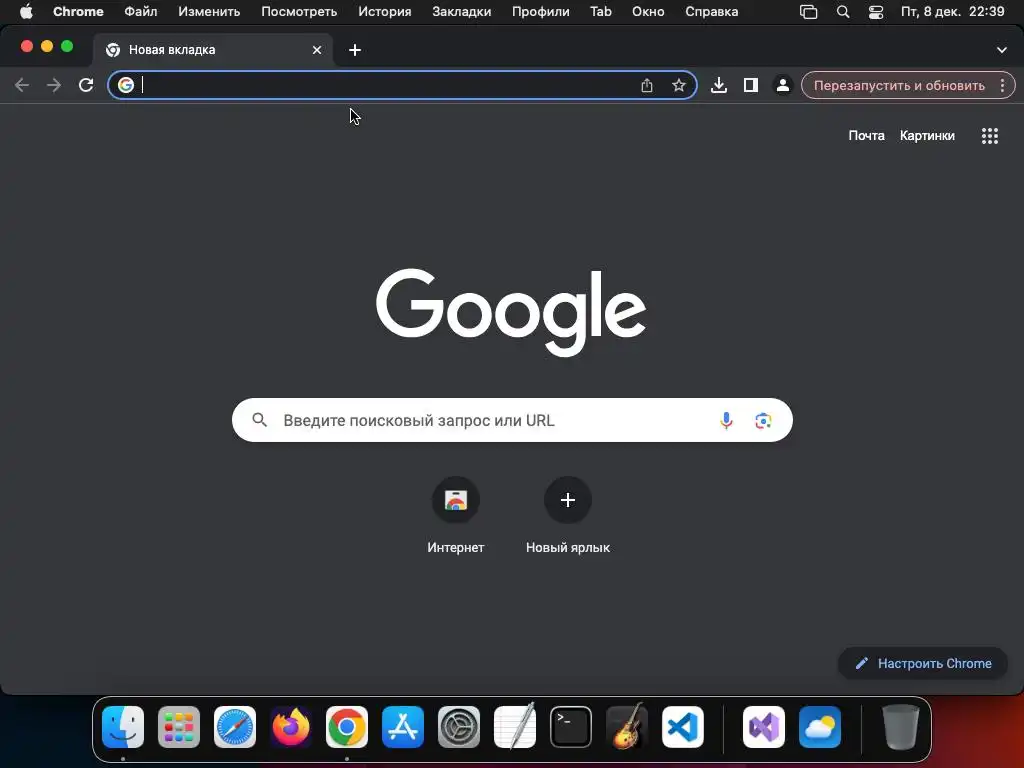Open the Tab menu
Screen dimensions: 1024x768
click(x=600, y=12)
